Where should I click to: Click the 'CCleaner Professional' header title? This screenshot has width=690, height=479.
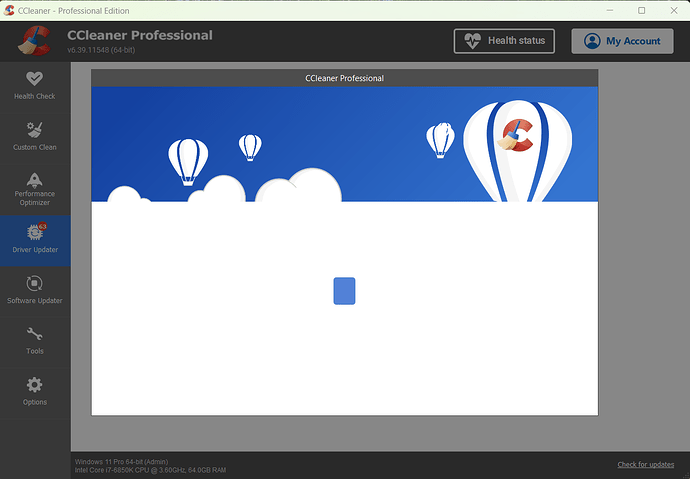tap(140, 35)
